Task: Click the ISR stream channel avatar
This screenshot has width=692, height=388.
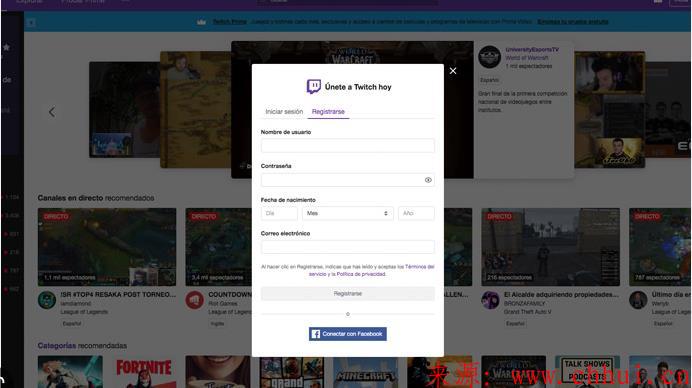Action: click(47, 300)
